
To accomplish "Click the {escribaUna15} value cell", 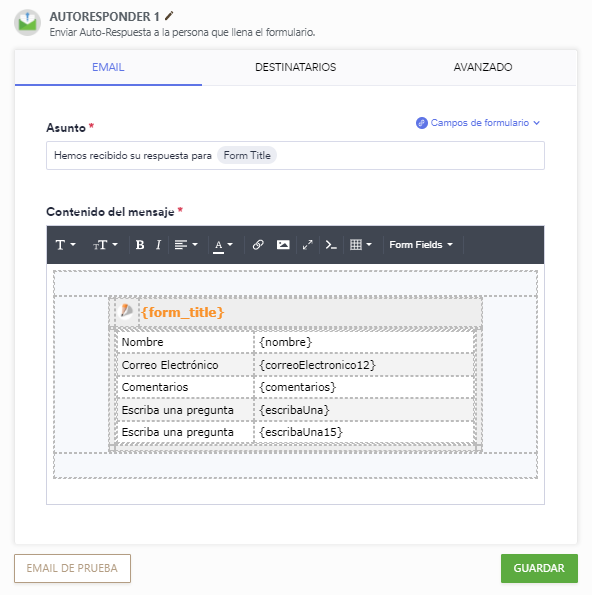I will point(364,432).
